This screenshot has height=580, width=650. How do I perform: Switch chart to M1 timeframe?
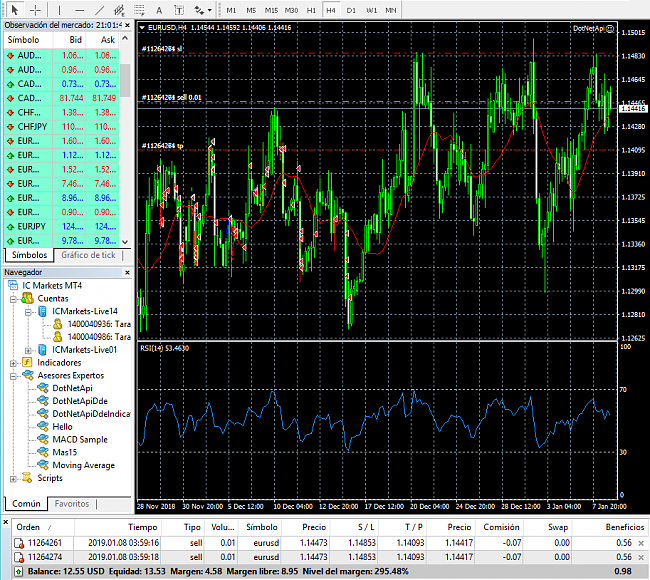[231, 10]
